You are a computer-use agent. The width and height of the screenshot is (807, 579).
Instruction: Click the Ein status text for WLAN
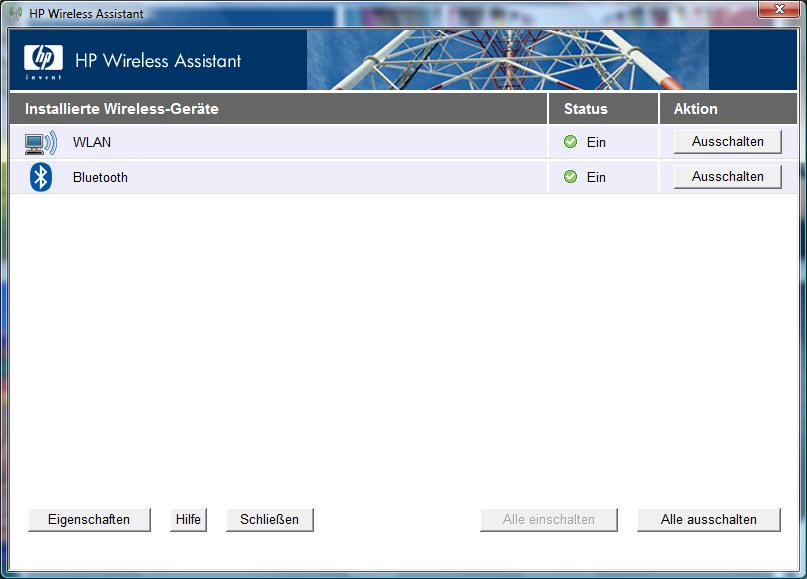[596, 143]
